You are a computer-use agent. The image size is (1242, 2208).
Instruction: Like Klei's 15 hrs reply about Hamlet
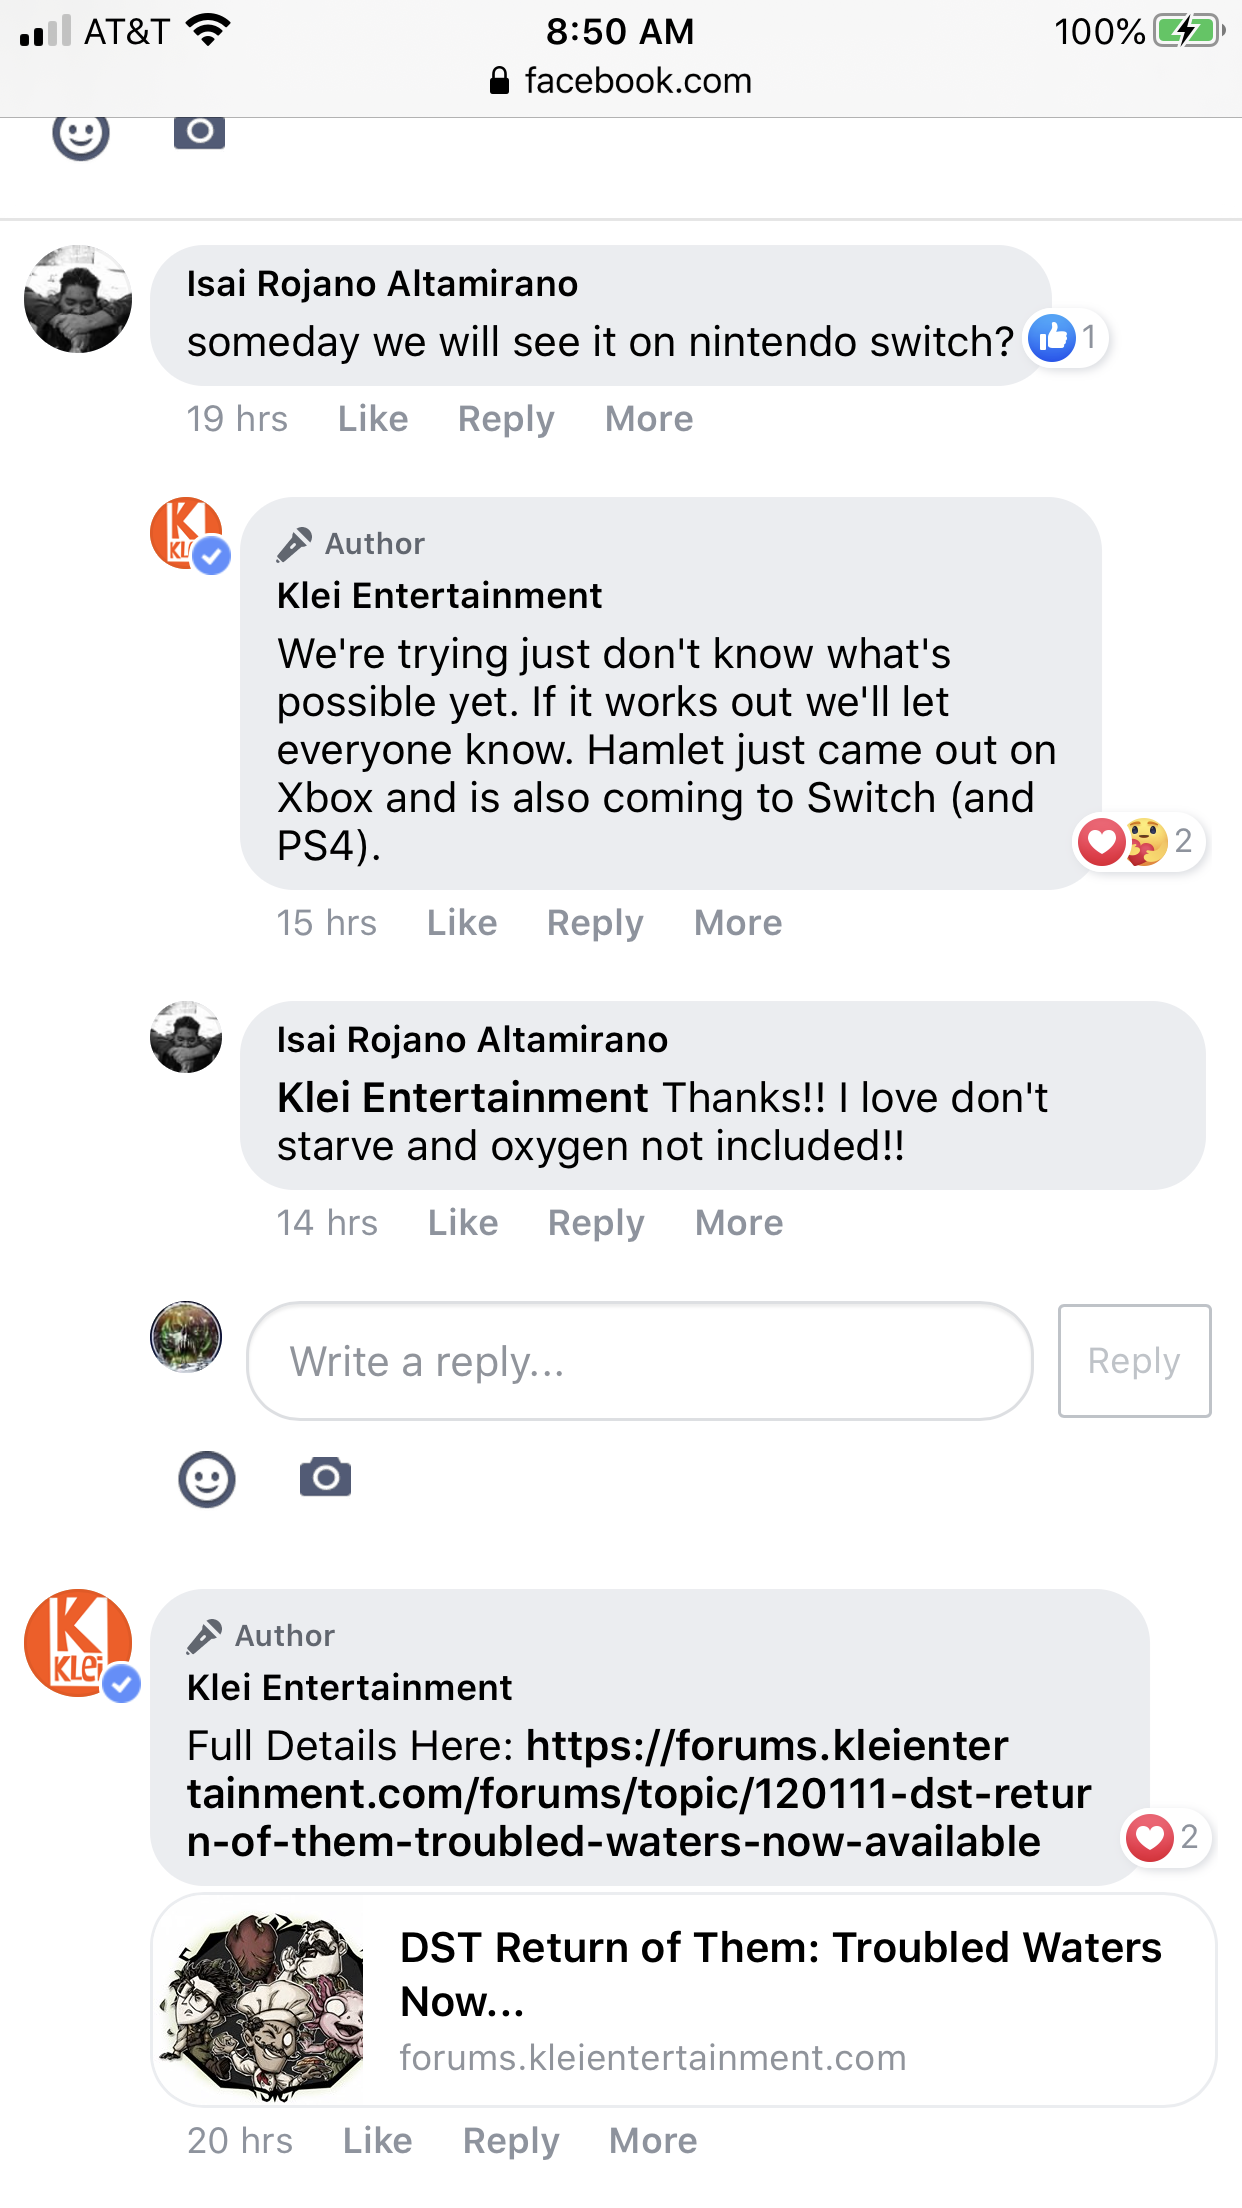pyautogui.click(x=462, y=923)
